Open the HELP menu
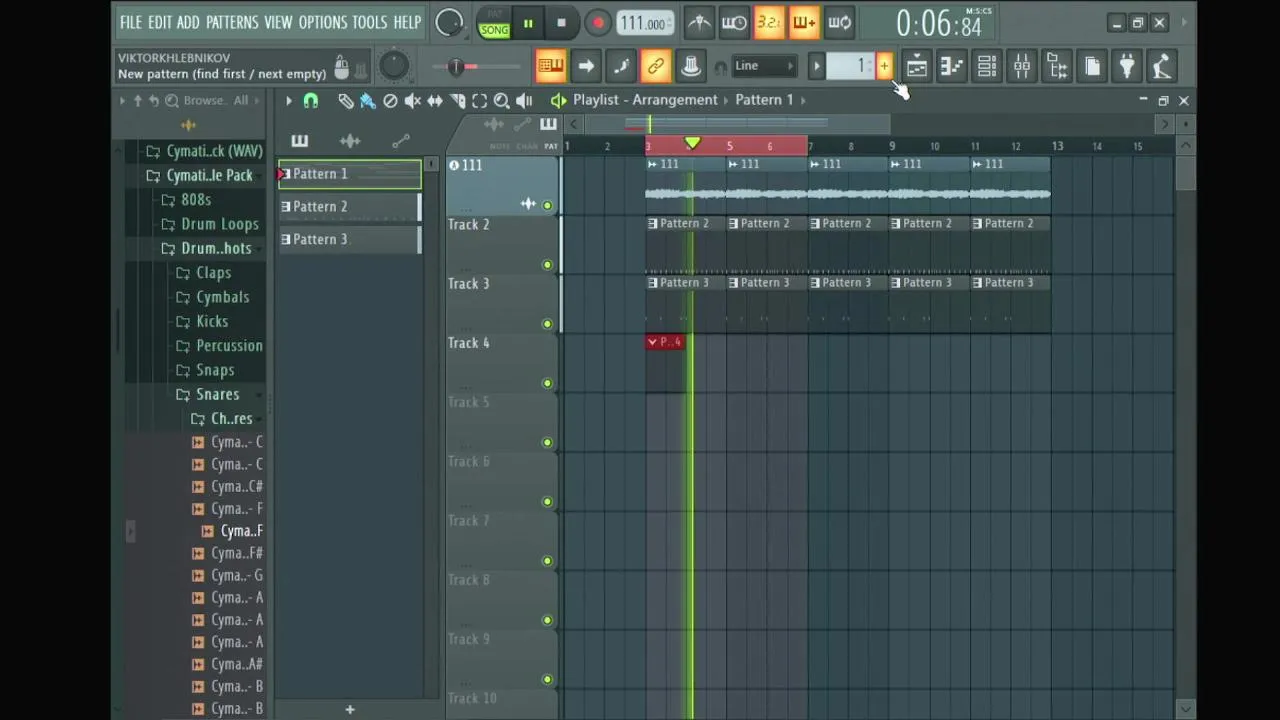This screenshot has height=720, width=1280. point(407,22)
